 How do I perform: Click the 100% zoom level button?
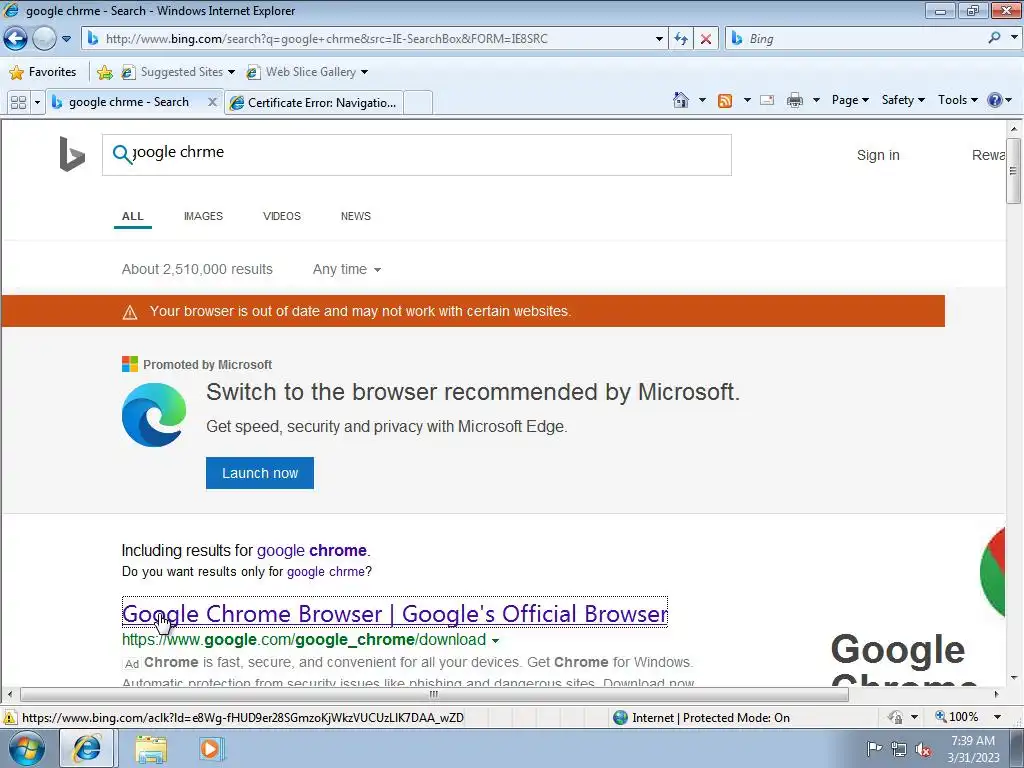957,717
